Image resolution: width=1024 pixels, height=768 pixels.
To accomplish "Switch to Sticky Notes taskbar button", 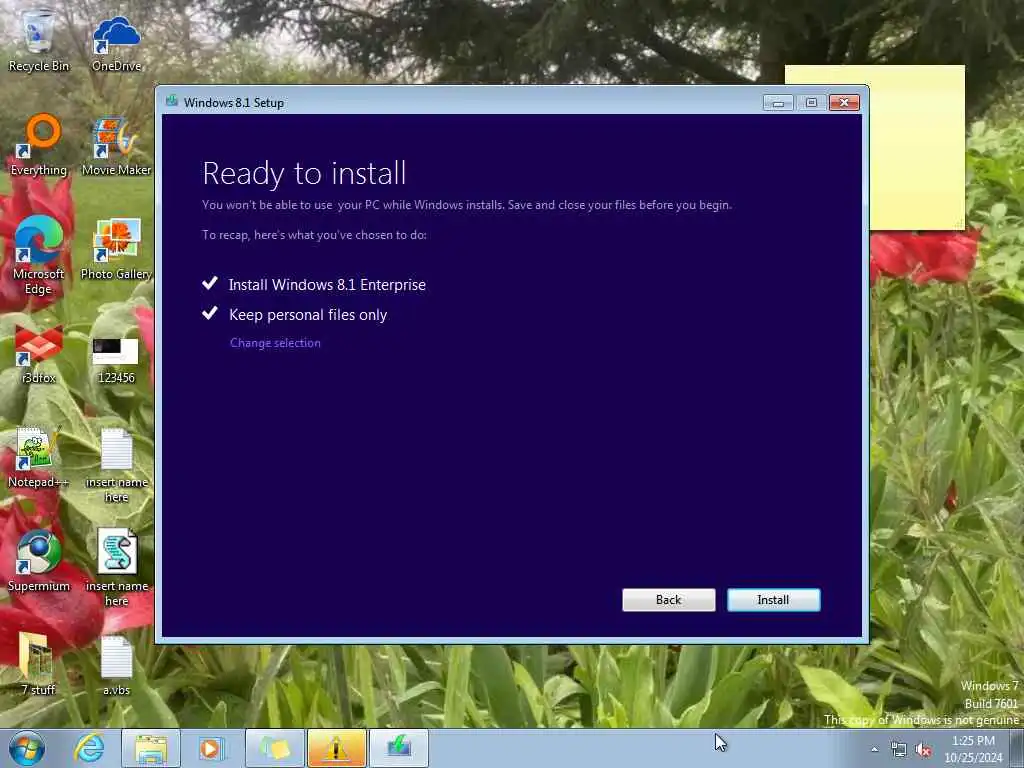I will click(275, 748).
